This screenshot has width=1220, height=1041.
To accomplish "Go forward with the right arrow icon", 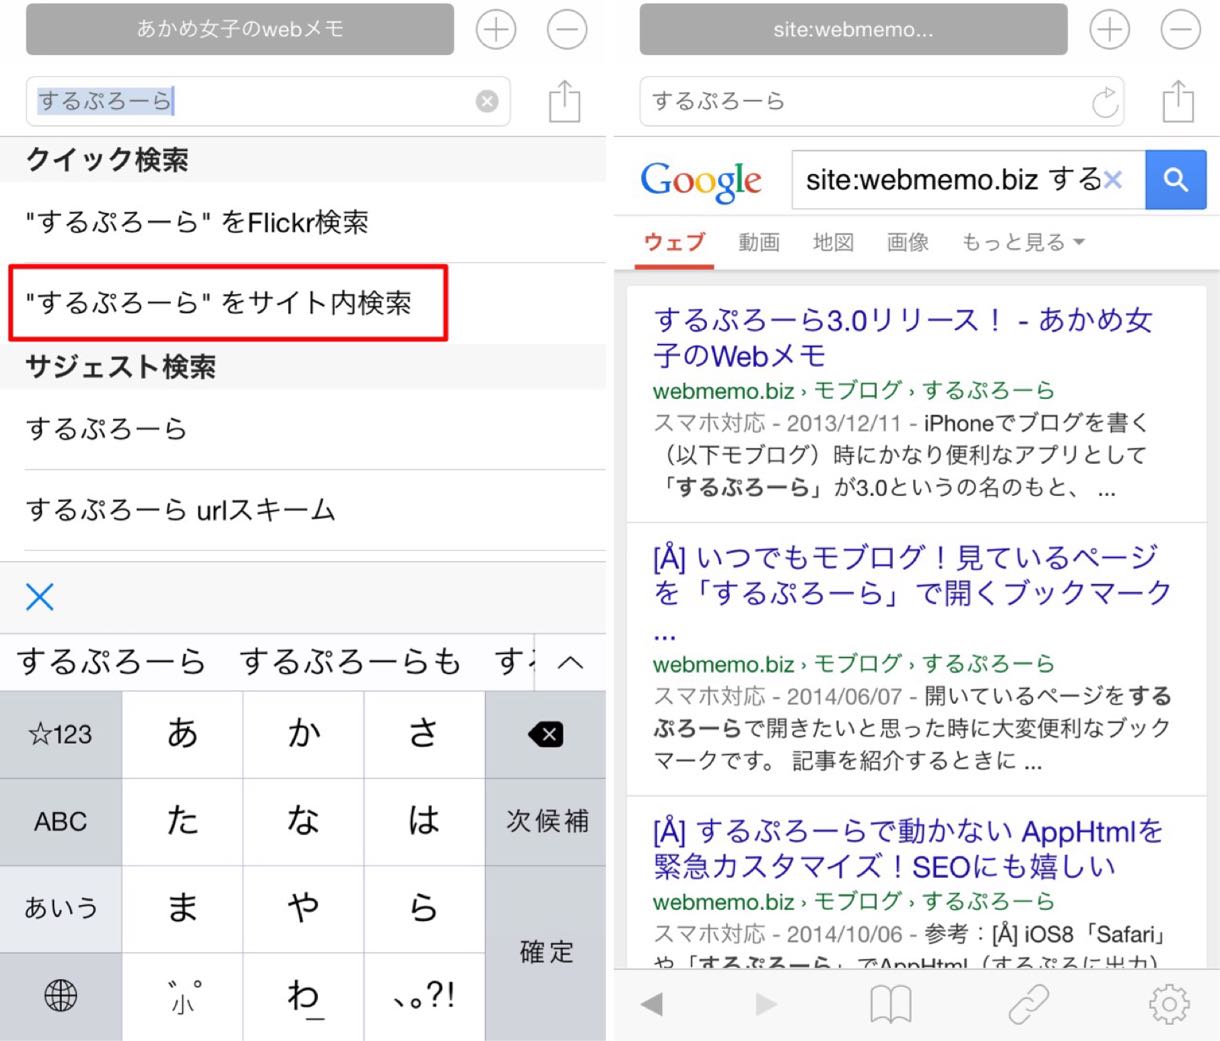I will 766,1004.
